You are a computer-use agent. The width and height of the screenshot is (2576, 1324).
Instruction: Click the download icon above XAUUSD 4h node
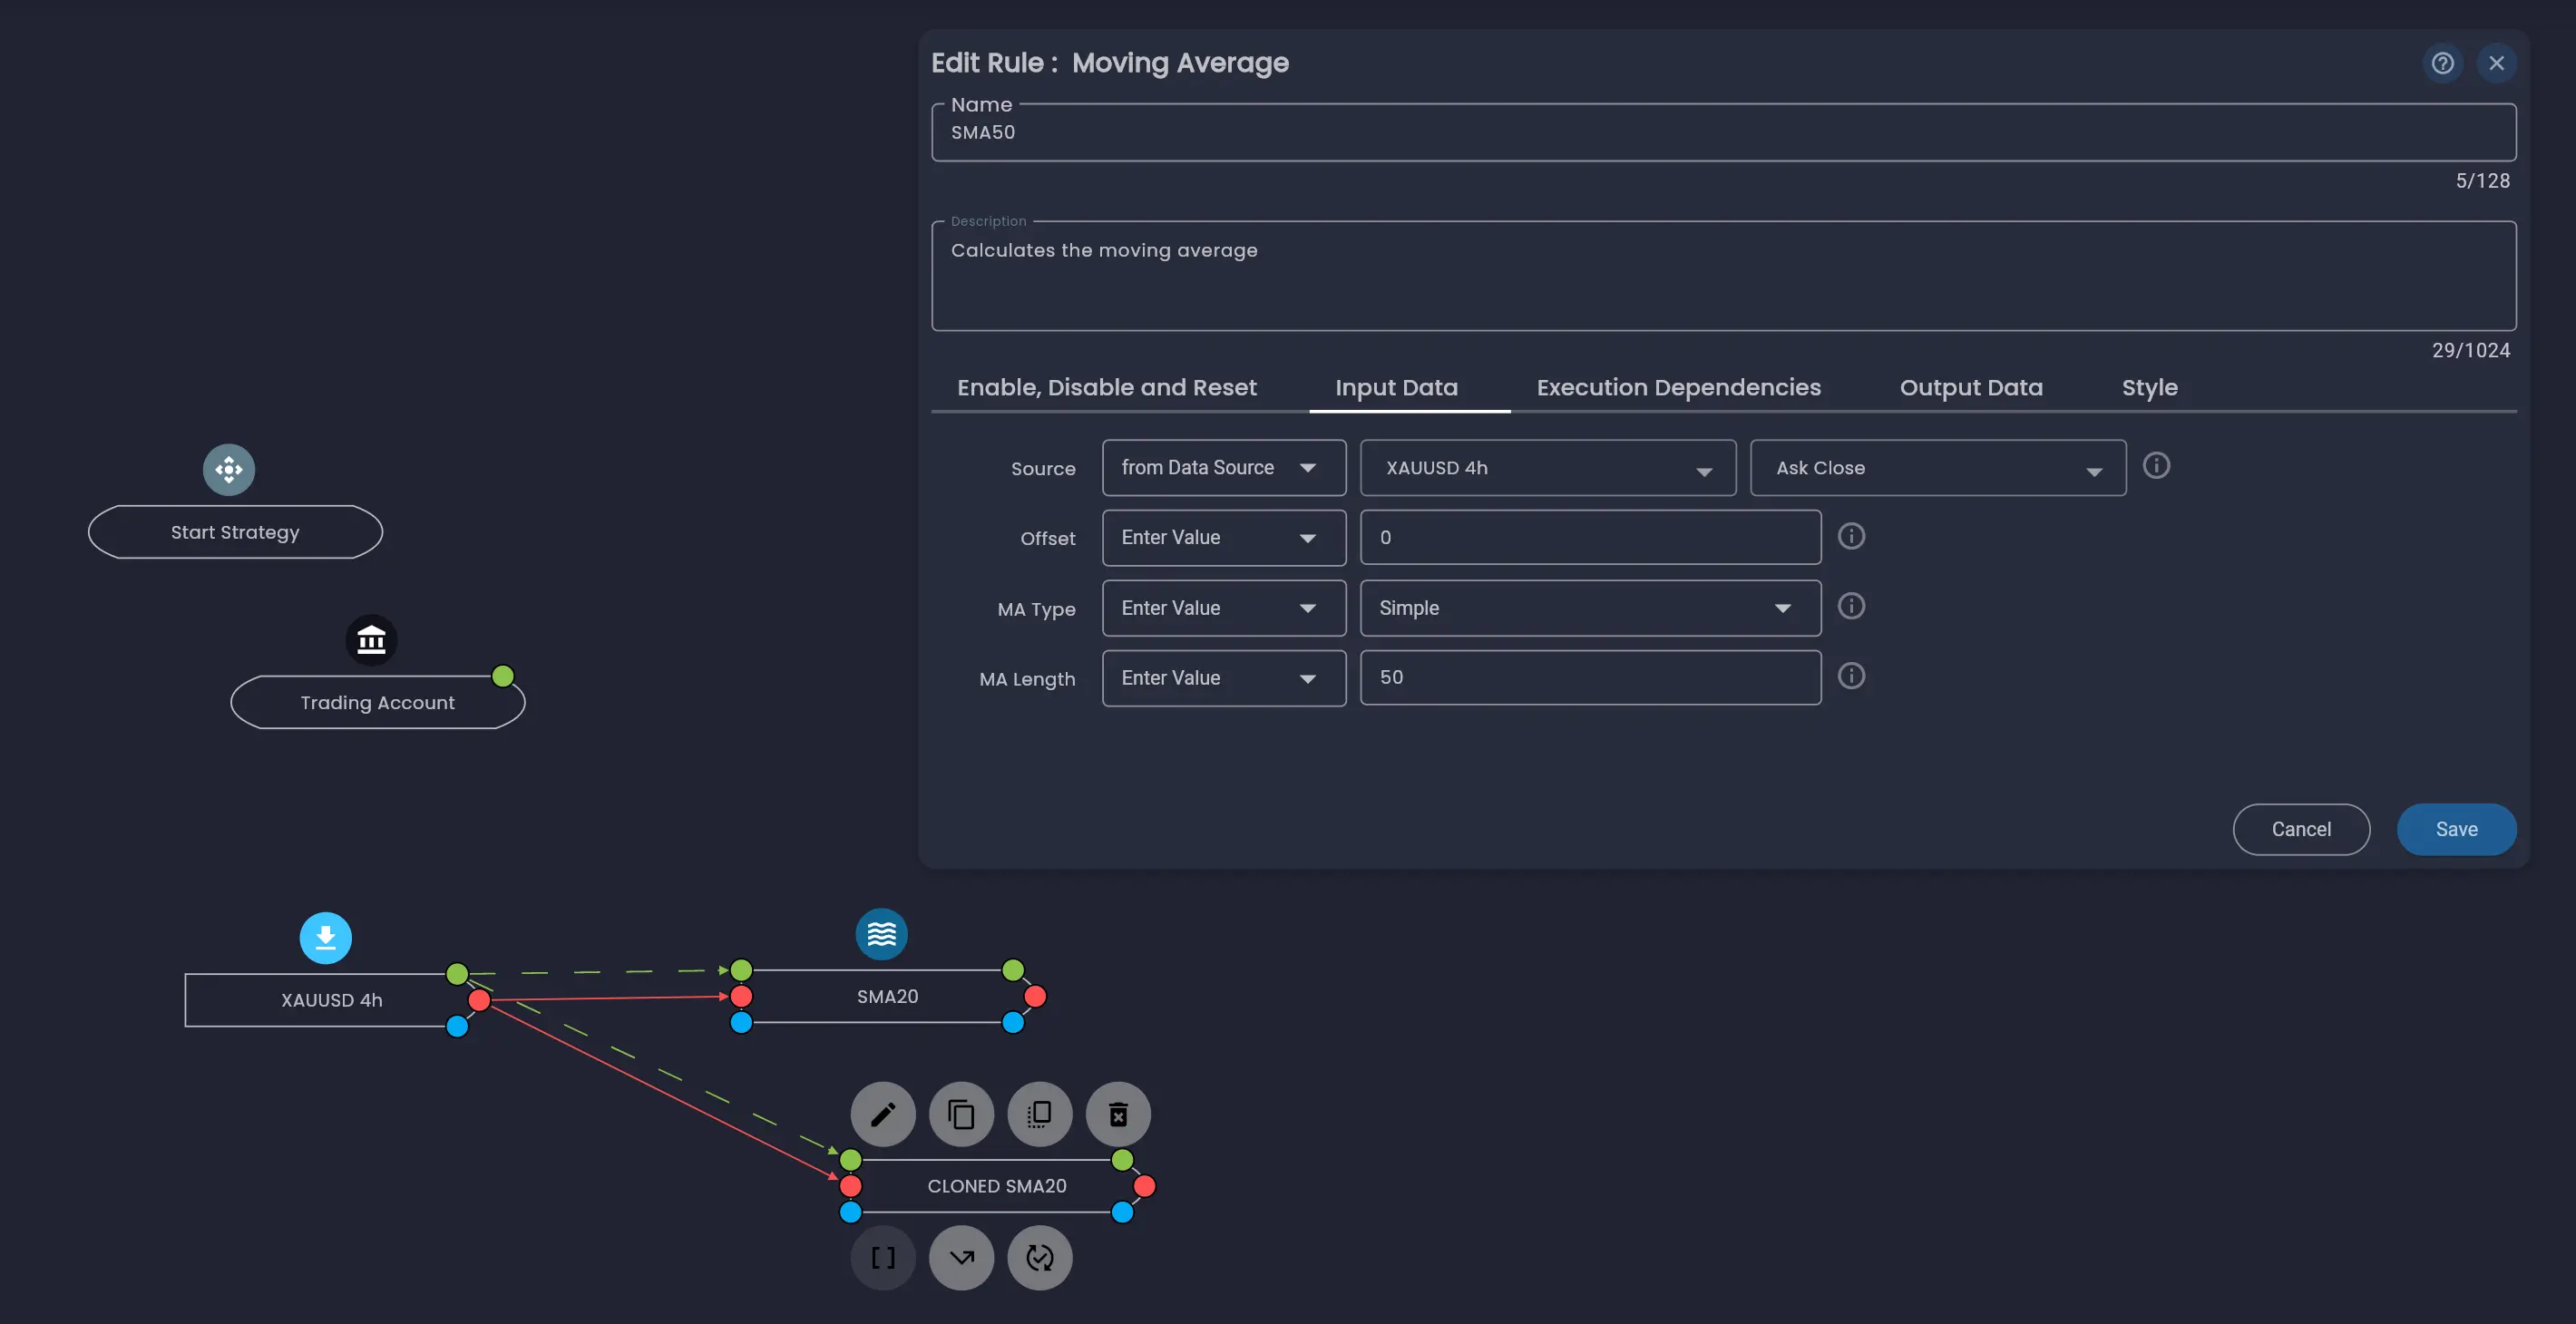326,938
